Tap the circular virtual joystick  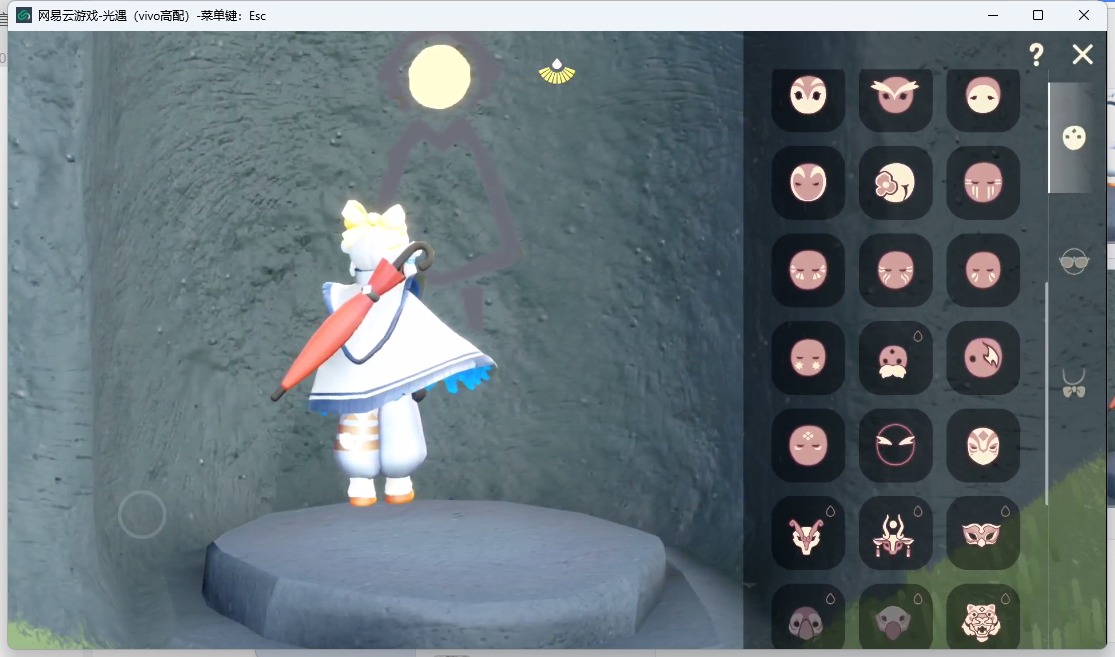tap(142, 514)
